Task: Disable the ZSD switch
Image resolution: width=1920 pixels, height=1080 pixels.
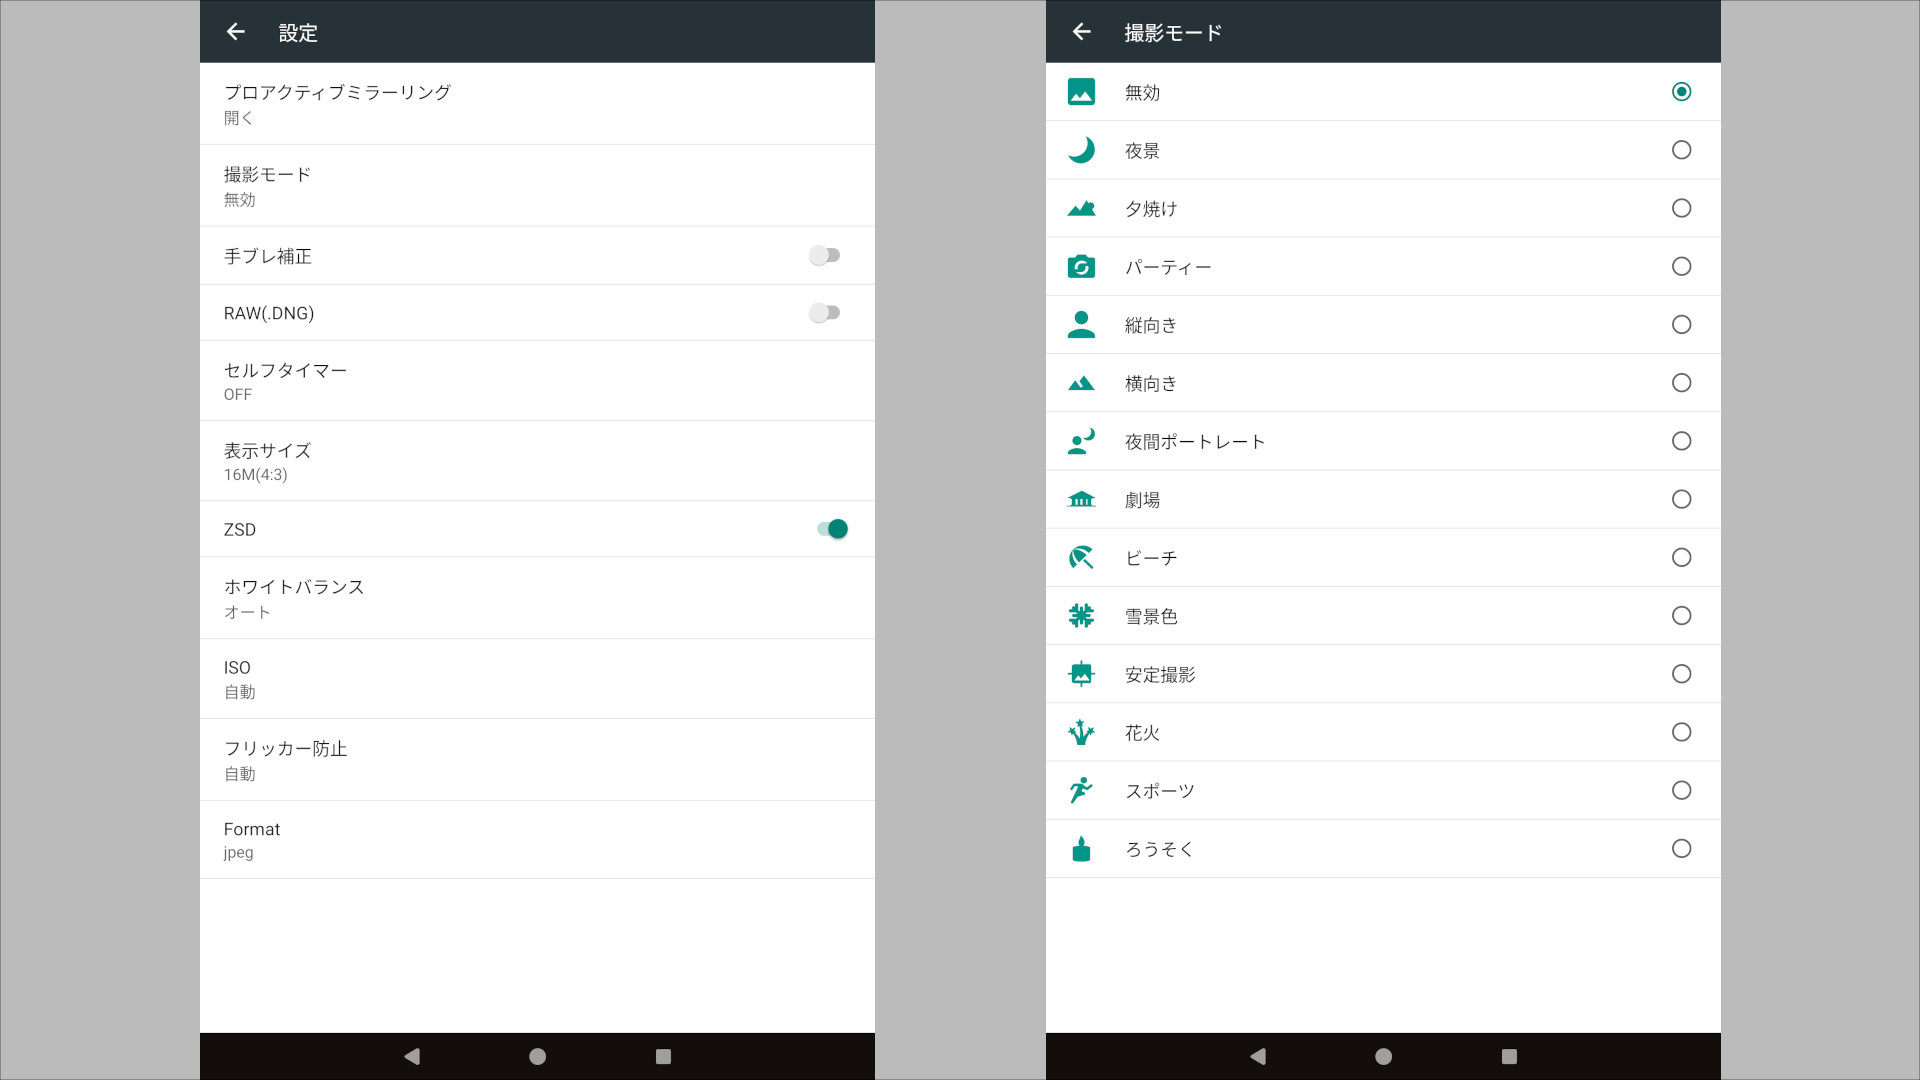Action: click(x=832, y=529)
